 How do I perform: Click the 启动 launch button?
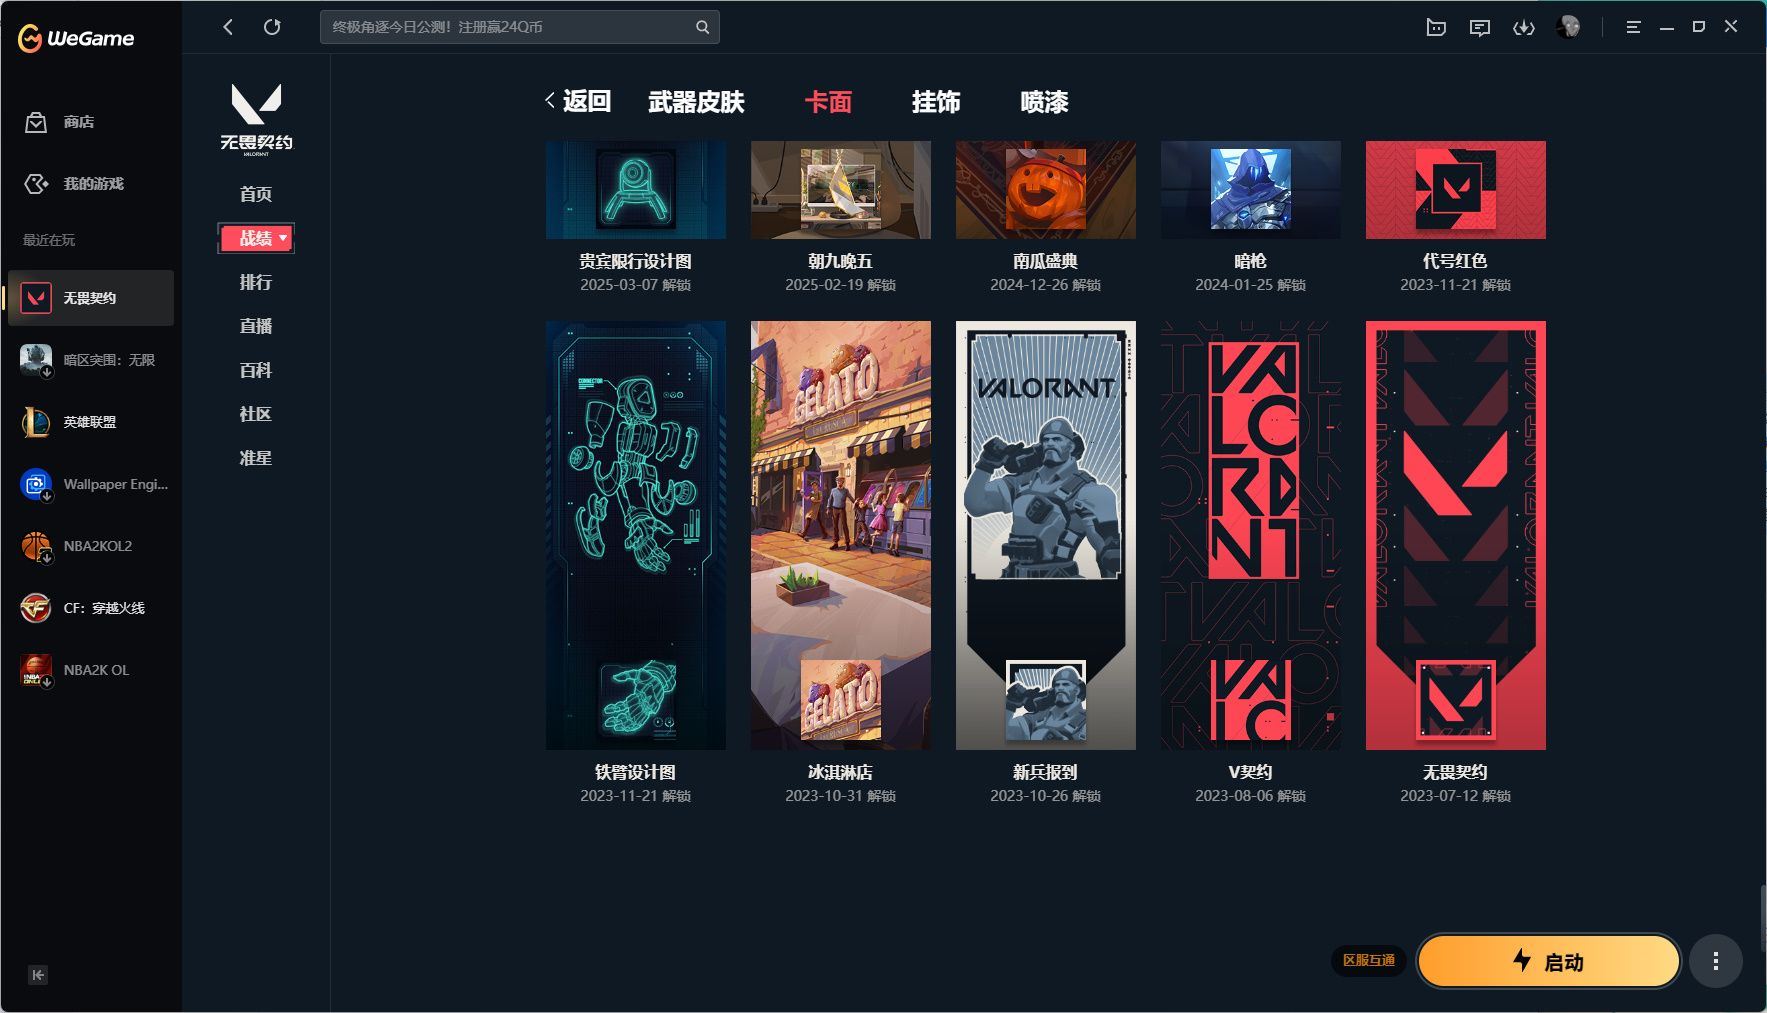click(x=1546, y=961)
